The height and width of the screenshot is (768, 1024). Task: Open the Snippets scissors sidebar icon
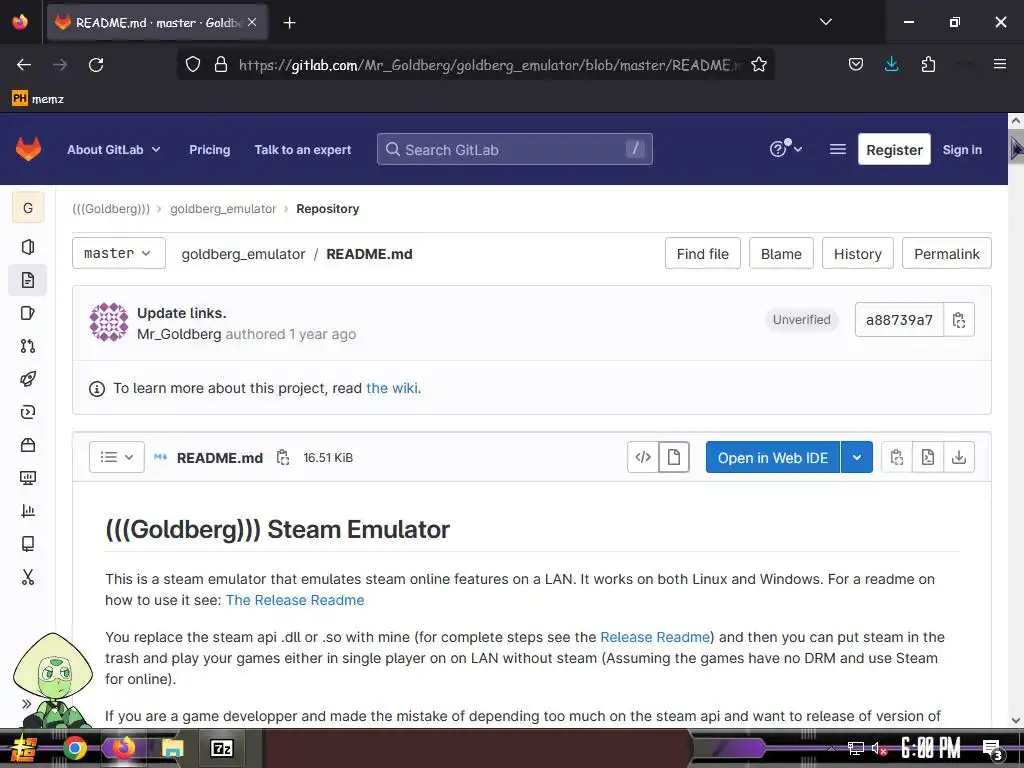pyautogui.click(x=27, y=577)
